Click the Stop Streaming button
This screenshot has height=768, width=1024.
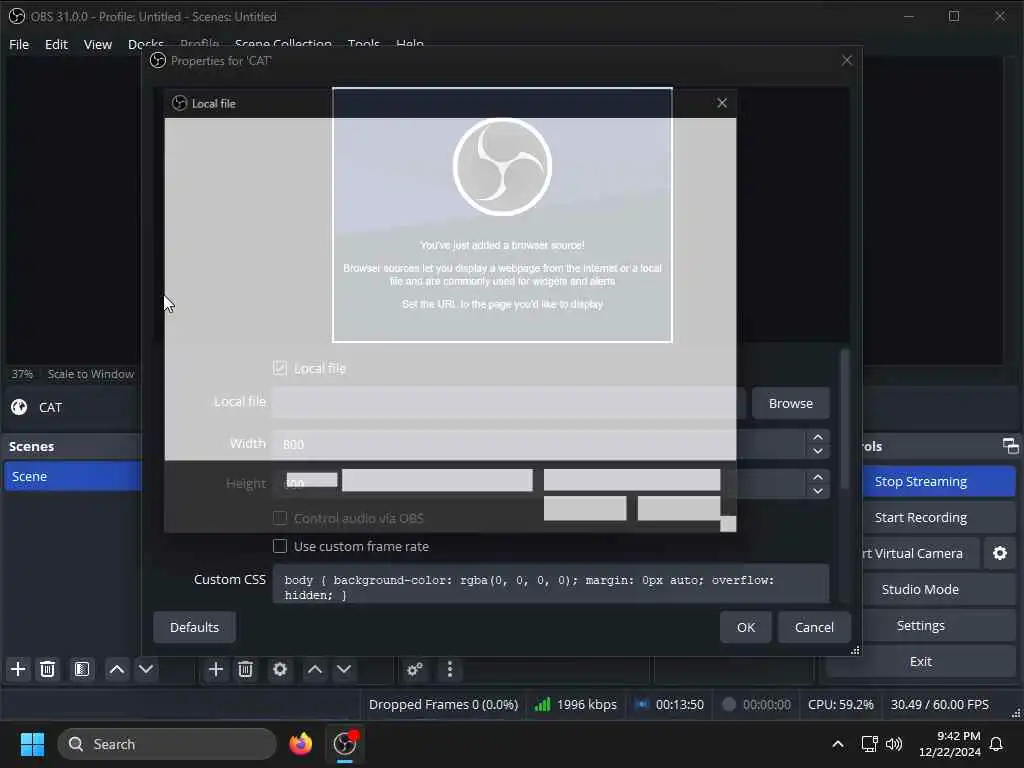pos(939,481)
